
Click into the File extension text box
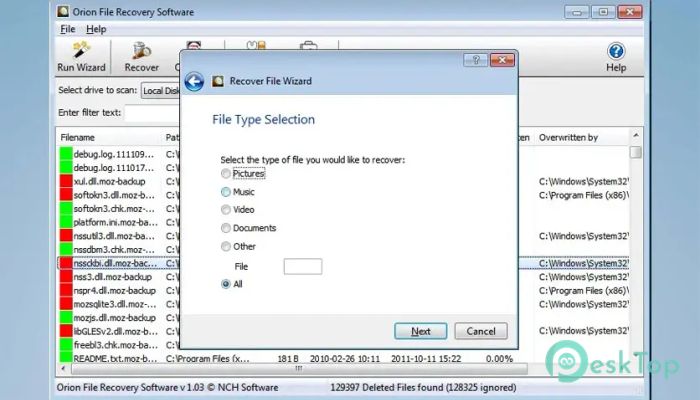[303, 267]
